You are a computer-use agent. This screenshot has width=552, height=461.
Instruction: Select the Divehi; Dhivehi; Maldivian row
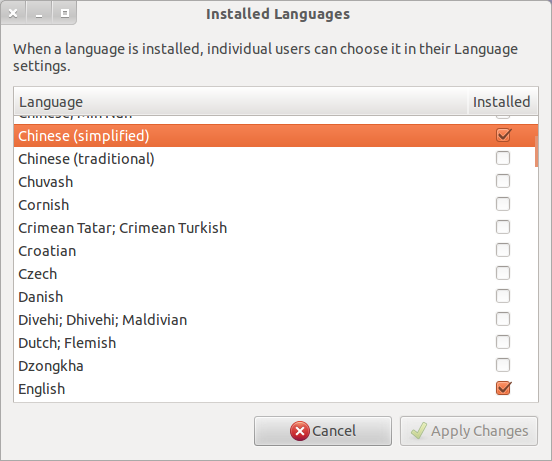276,320
